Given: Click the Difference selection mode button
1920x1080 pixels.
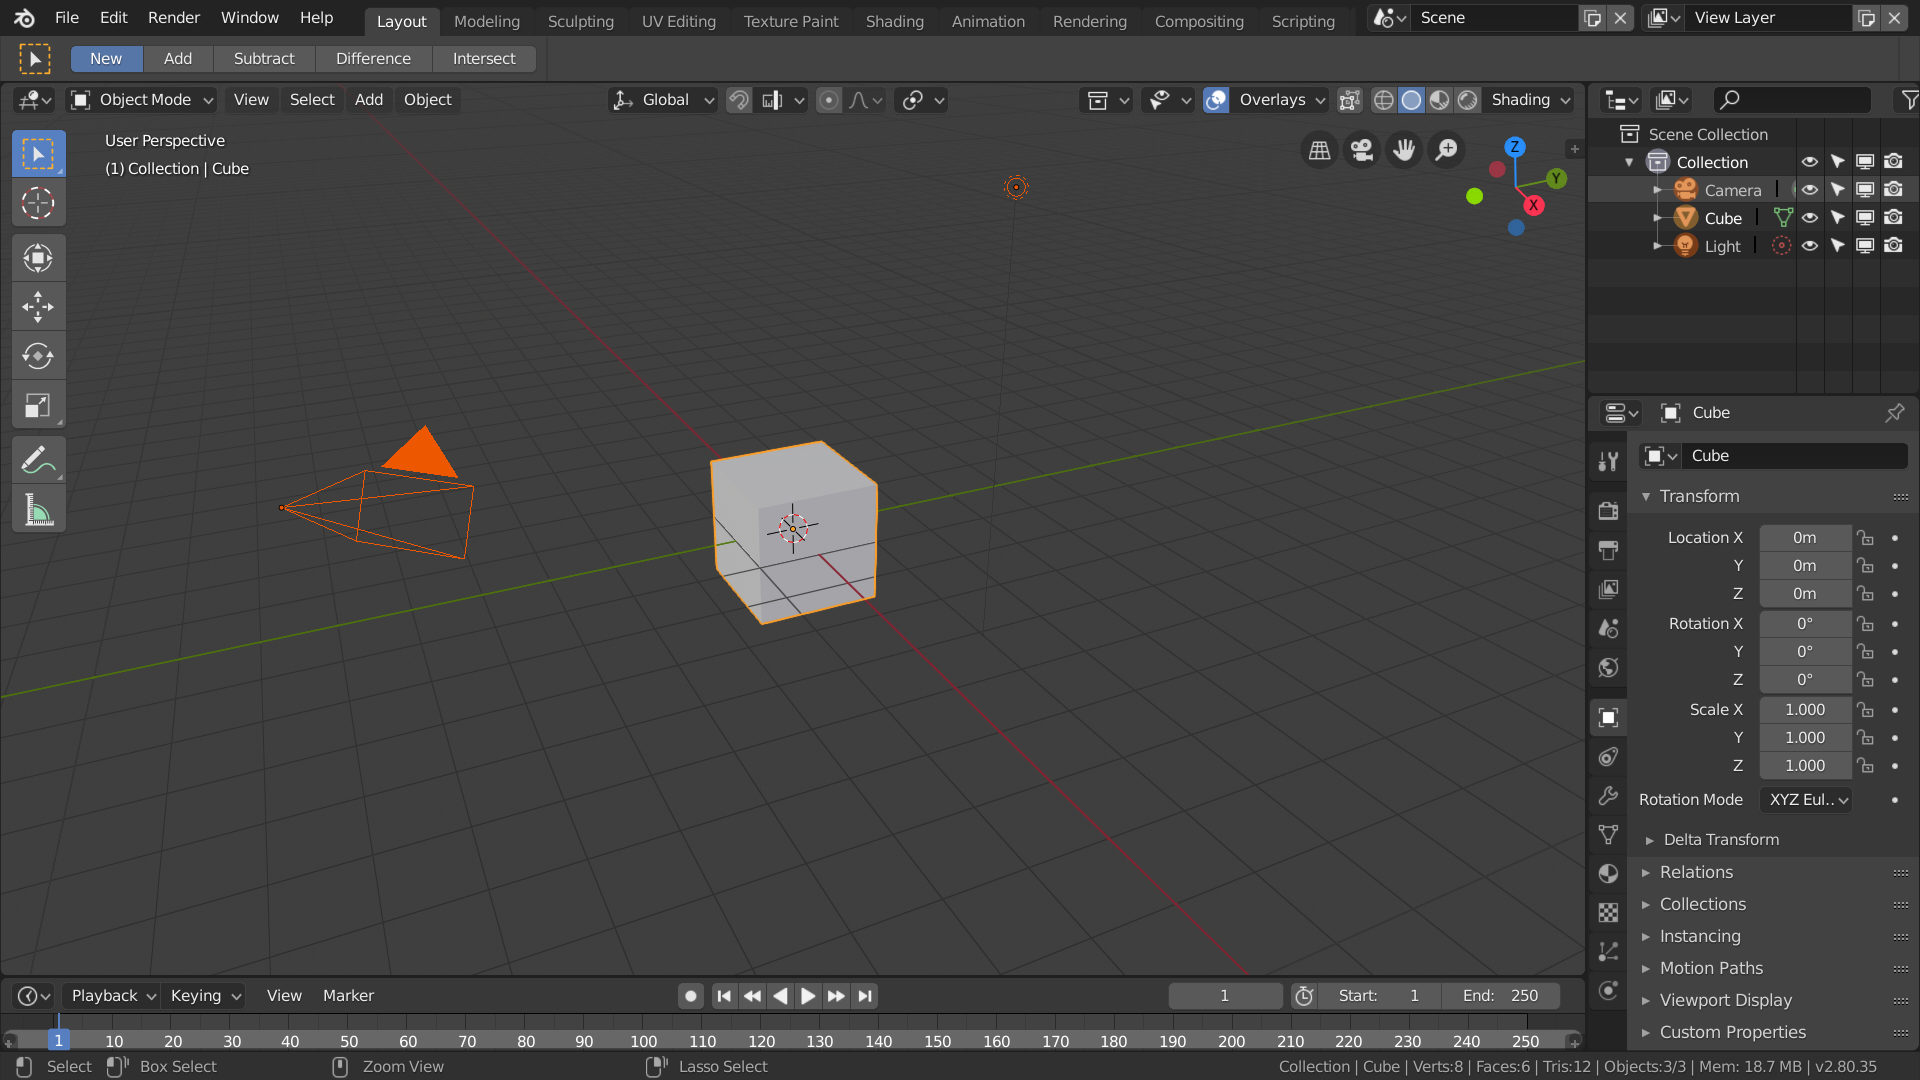Looking at the screenshot, I should click(373, 59).
